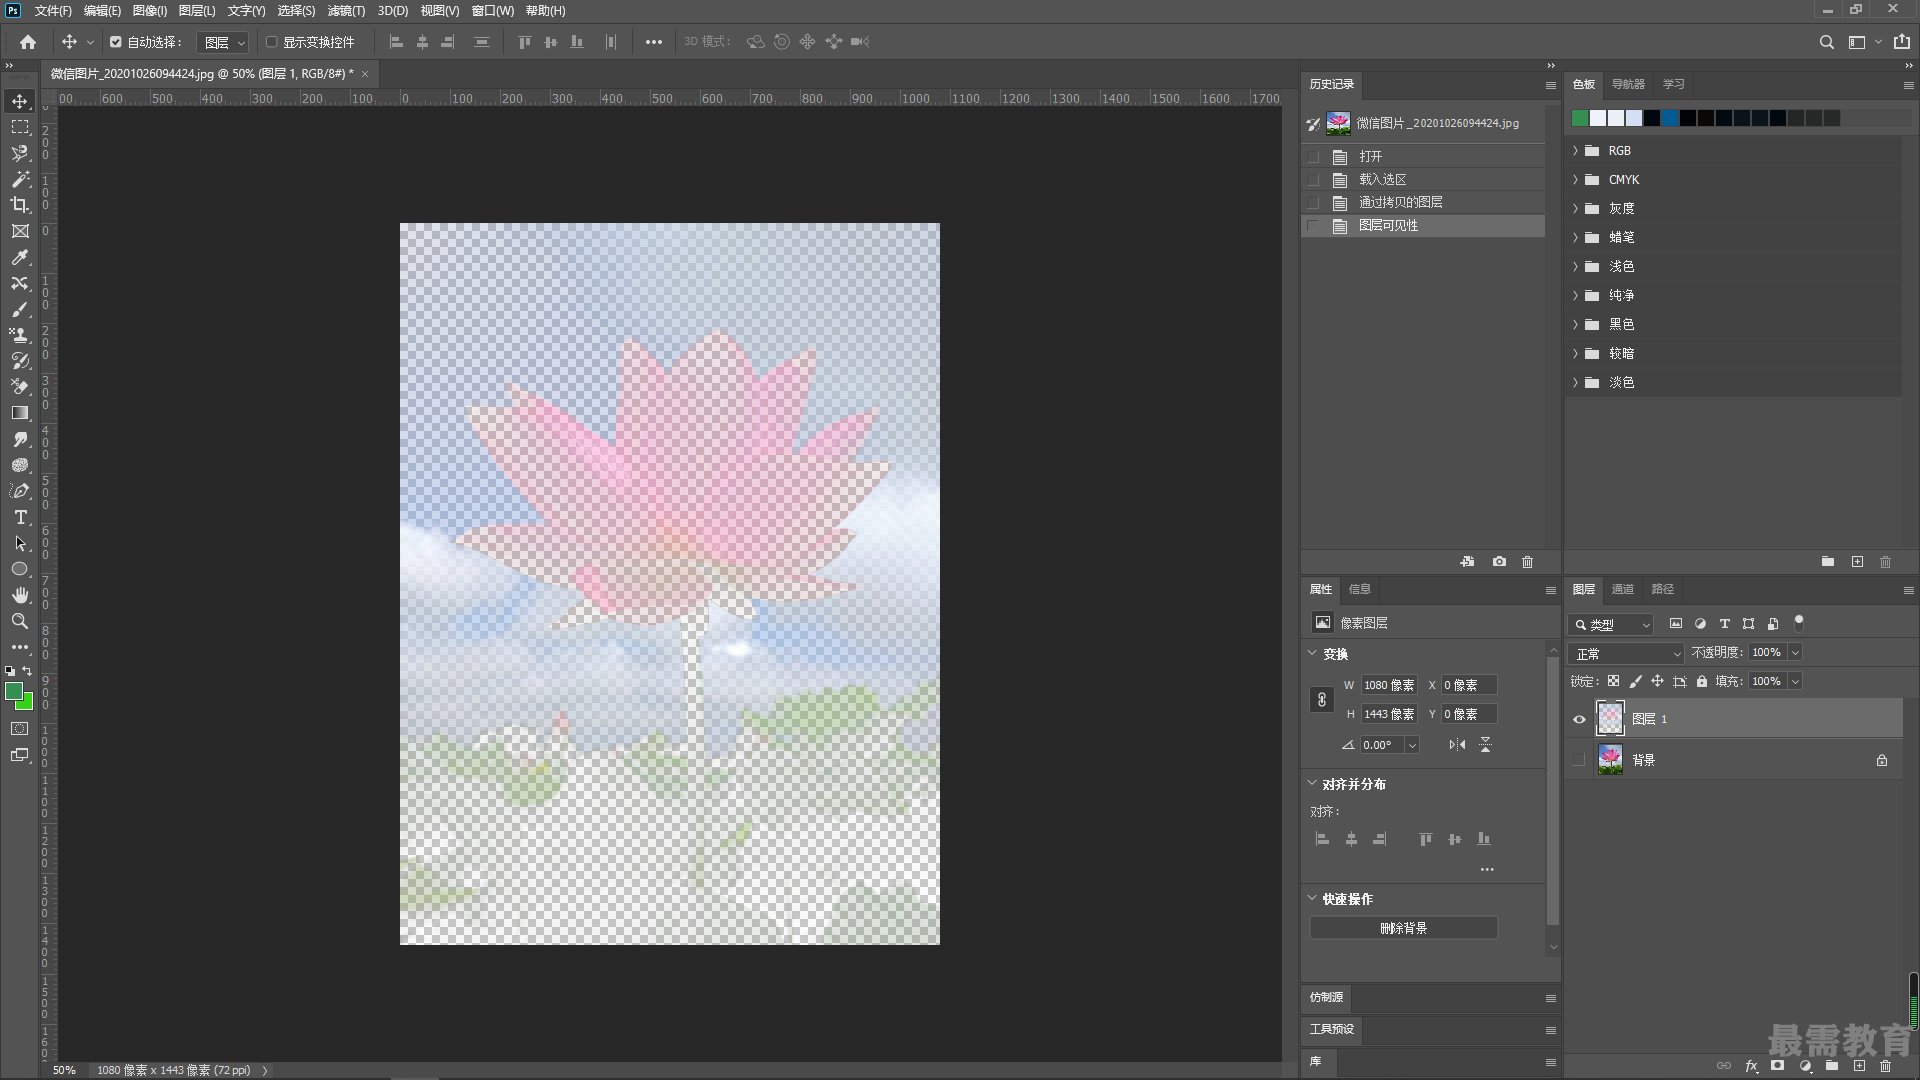Delete current history state trash icon
The height and width of the screenshot is (1080, 1920).
coord(1527,562)
